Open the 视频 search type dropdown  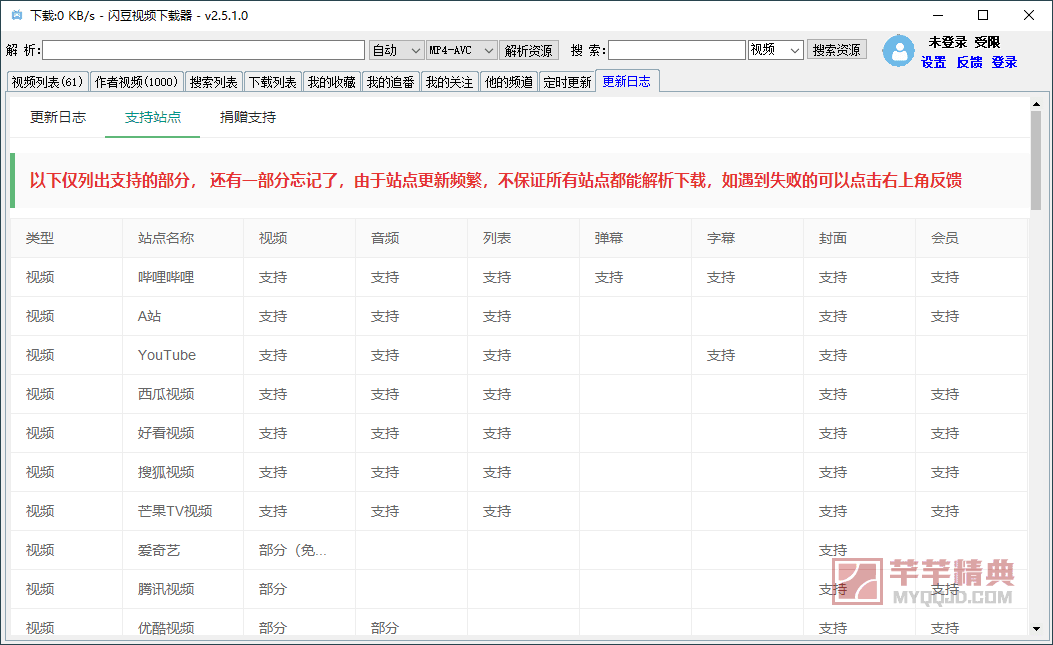(776, 50)
